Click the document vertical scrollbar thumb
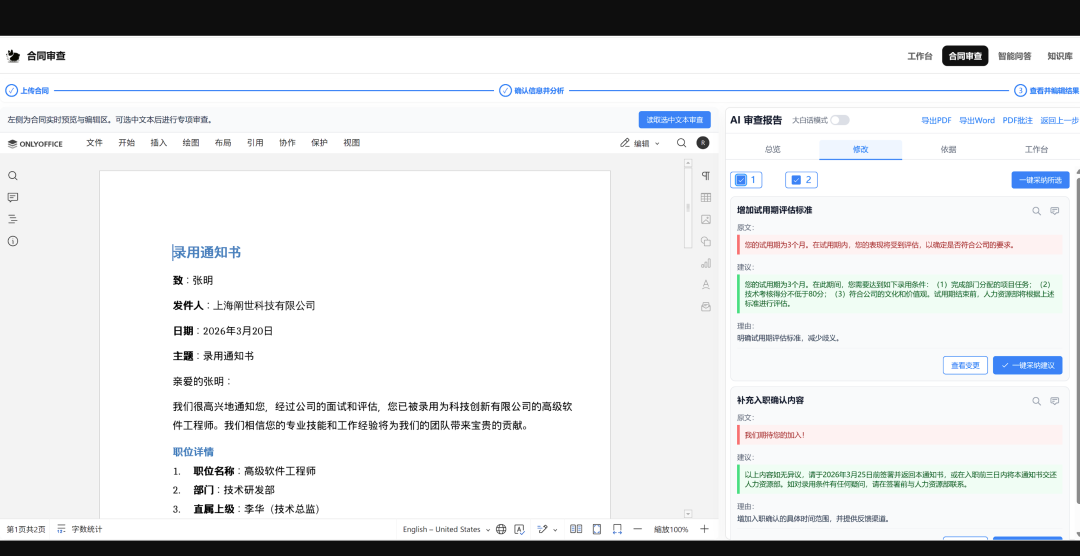This screenshot has width=1080, height=556. 687,207
